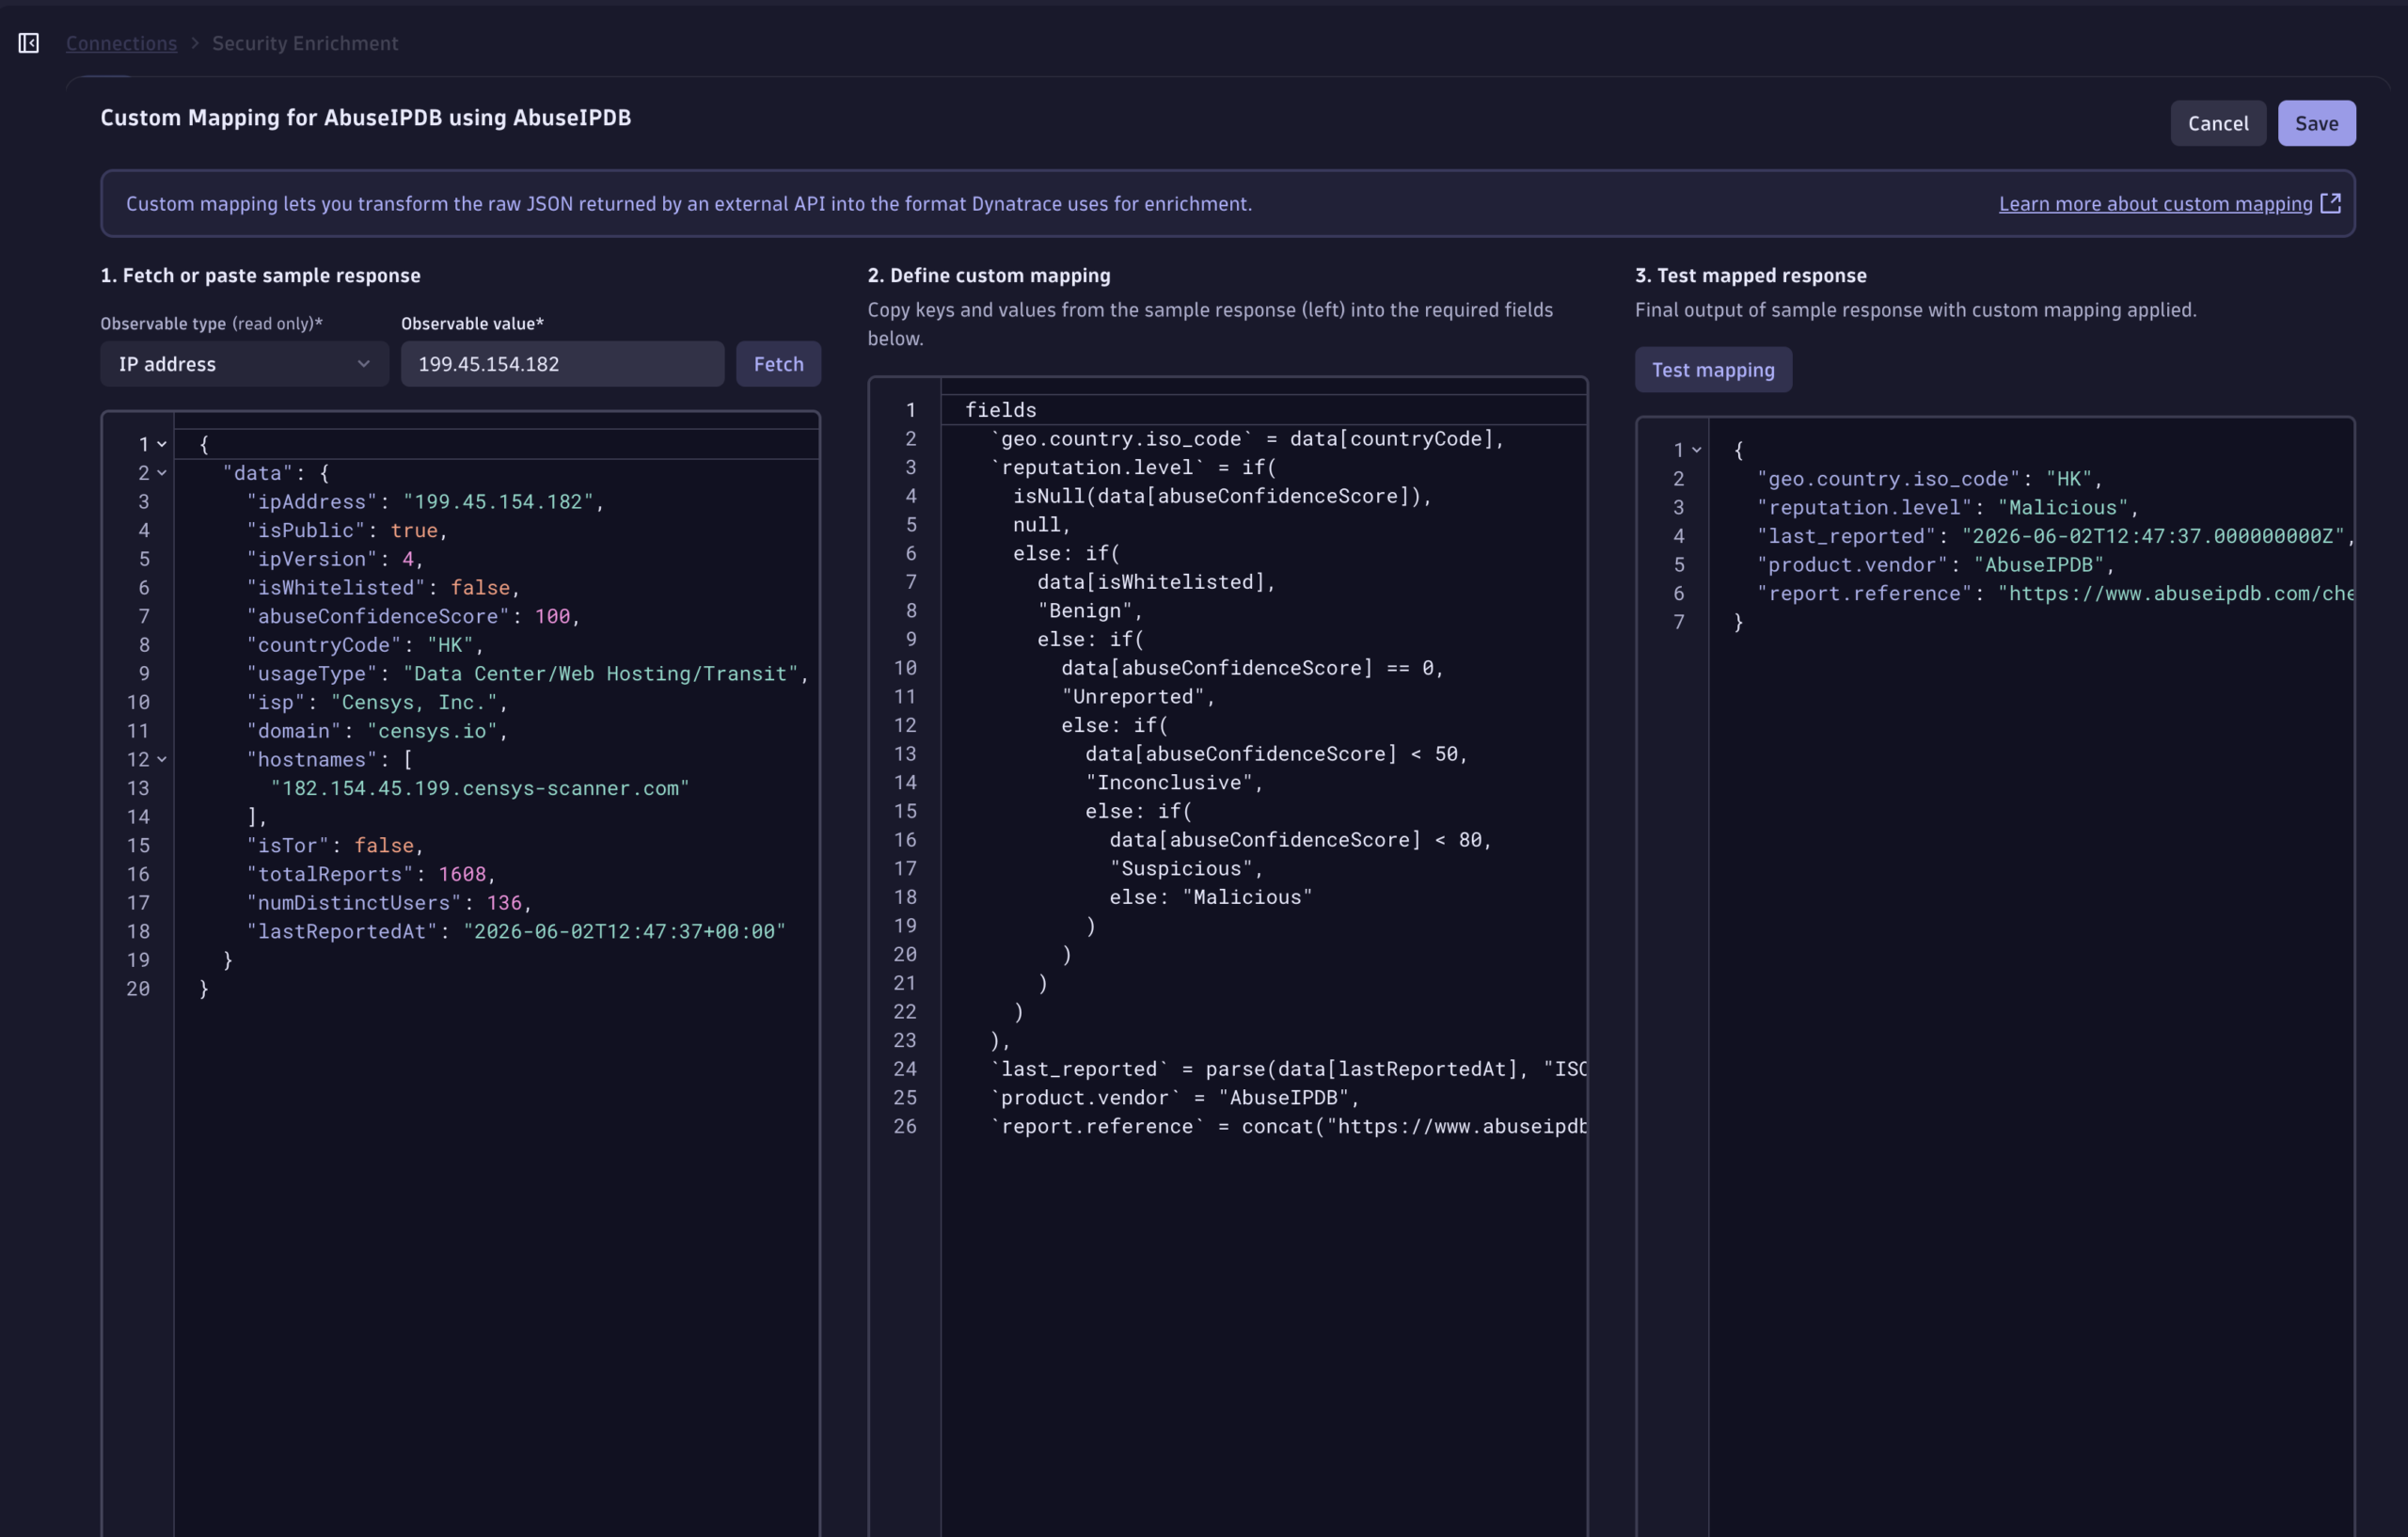Select the "Inconclusive" line in mapping
This screenshot has width=2408, height=1537.
(1174, 783)
